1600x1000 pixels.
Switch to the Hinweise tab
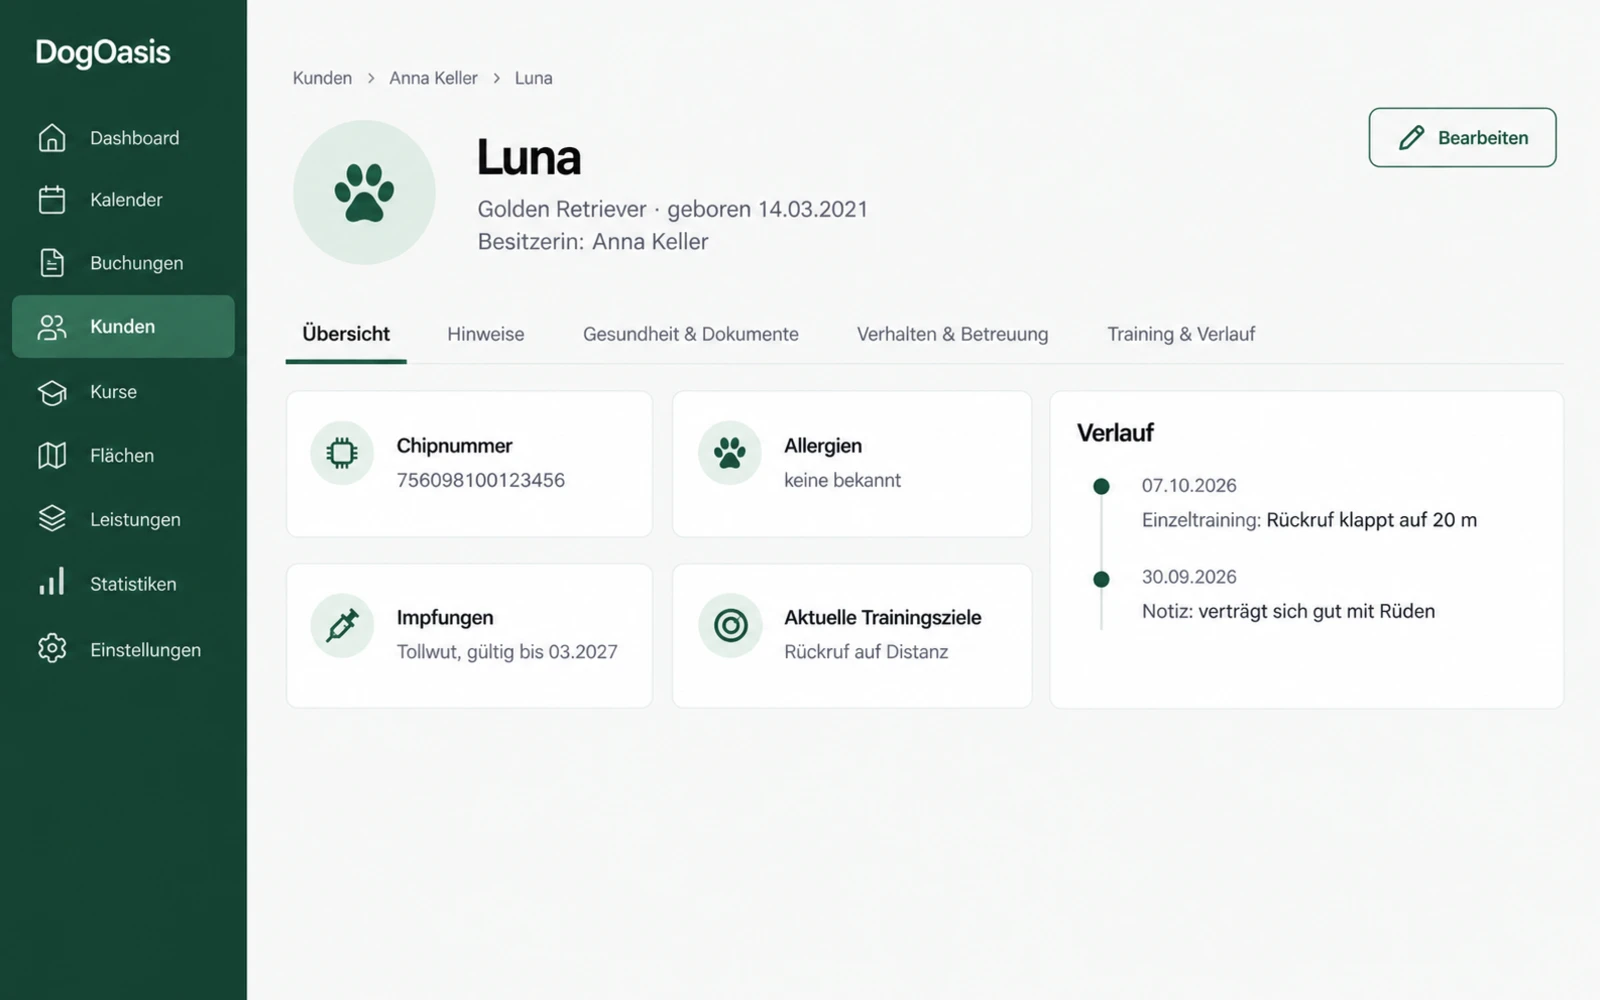pyautogui.click(x=485, y=334)
